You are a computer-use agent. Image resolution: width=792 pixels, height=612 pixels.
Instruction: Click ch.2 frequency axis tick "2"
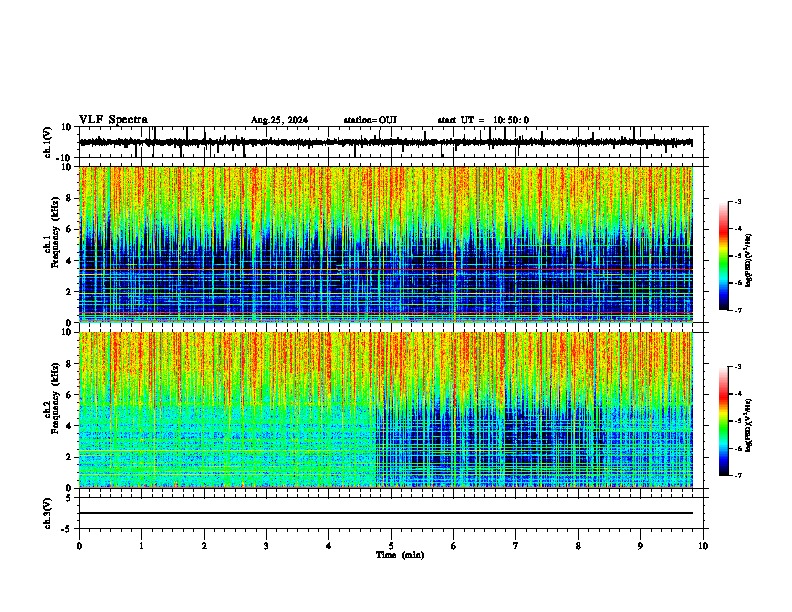click(x=70, y=457)
